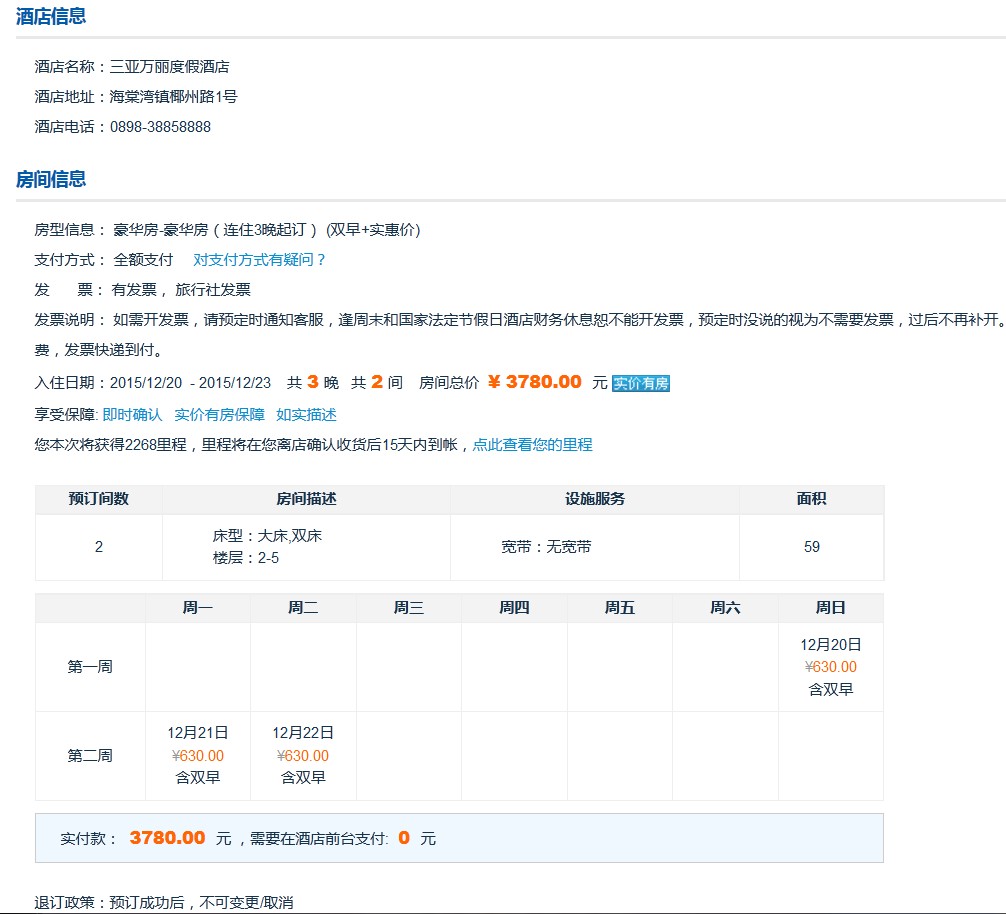
Task: Select the 12月22日 price cell
Action: (303, 756)
